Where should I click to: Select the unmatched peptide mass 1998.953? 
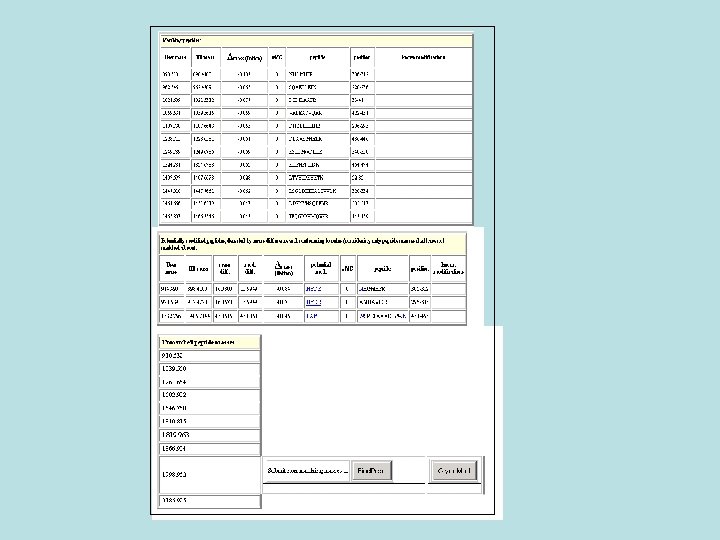(209, 474)
